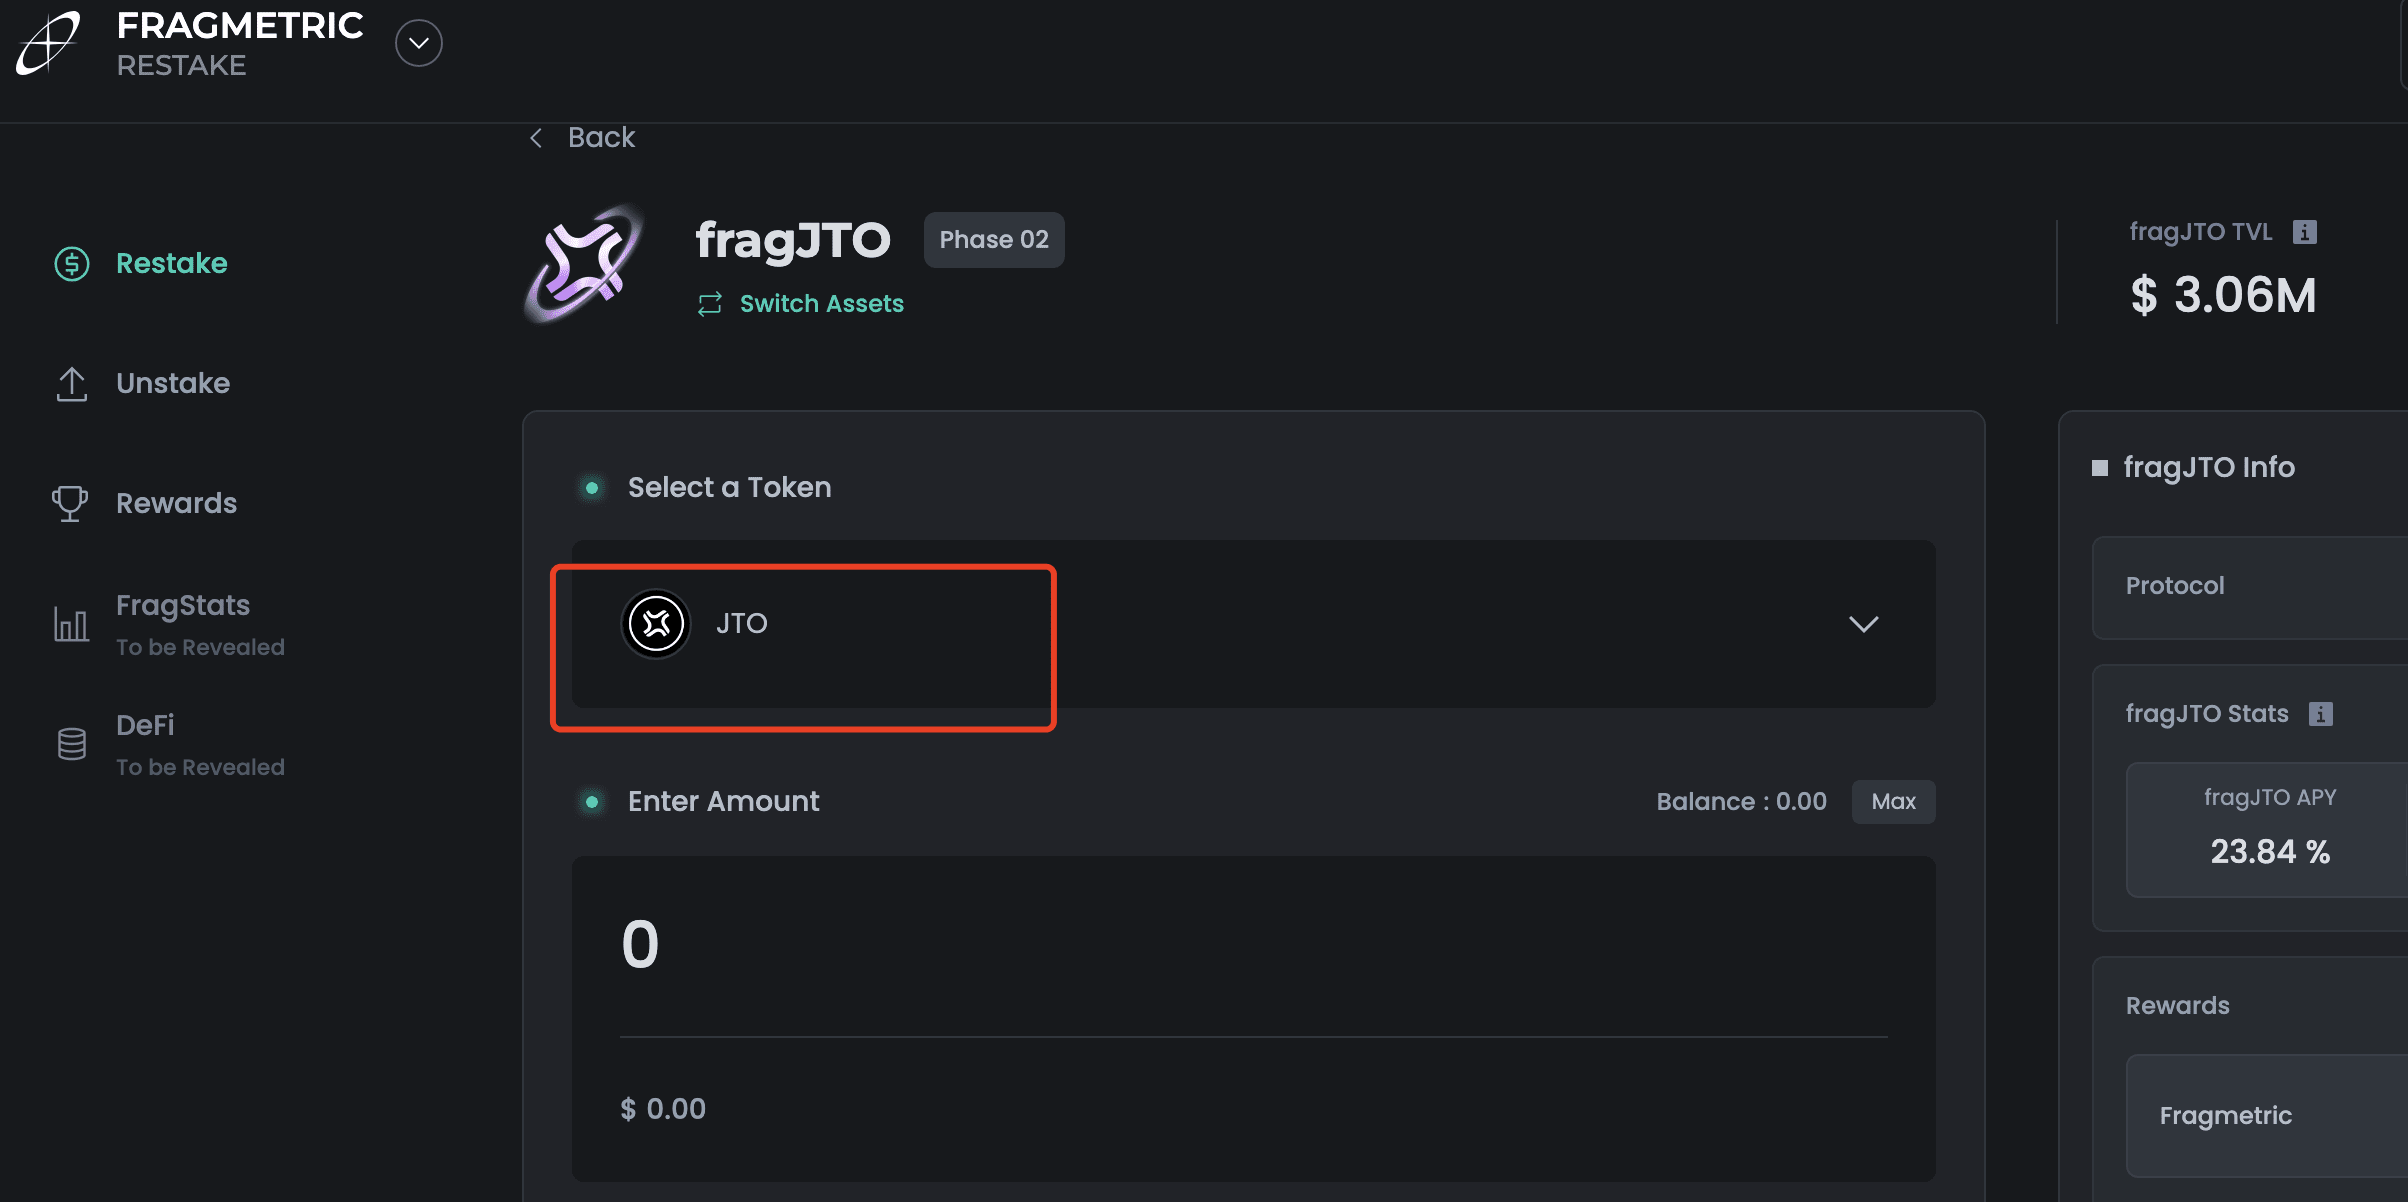Click the Unstake upload arrow icon
The image size is (2408, 1202).
coord(72,384)
